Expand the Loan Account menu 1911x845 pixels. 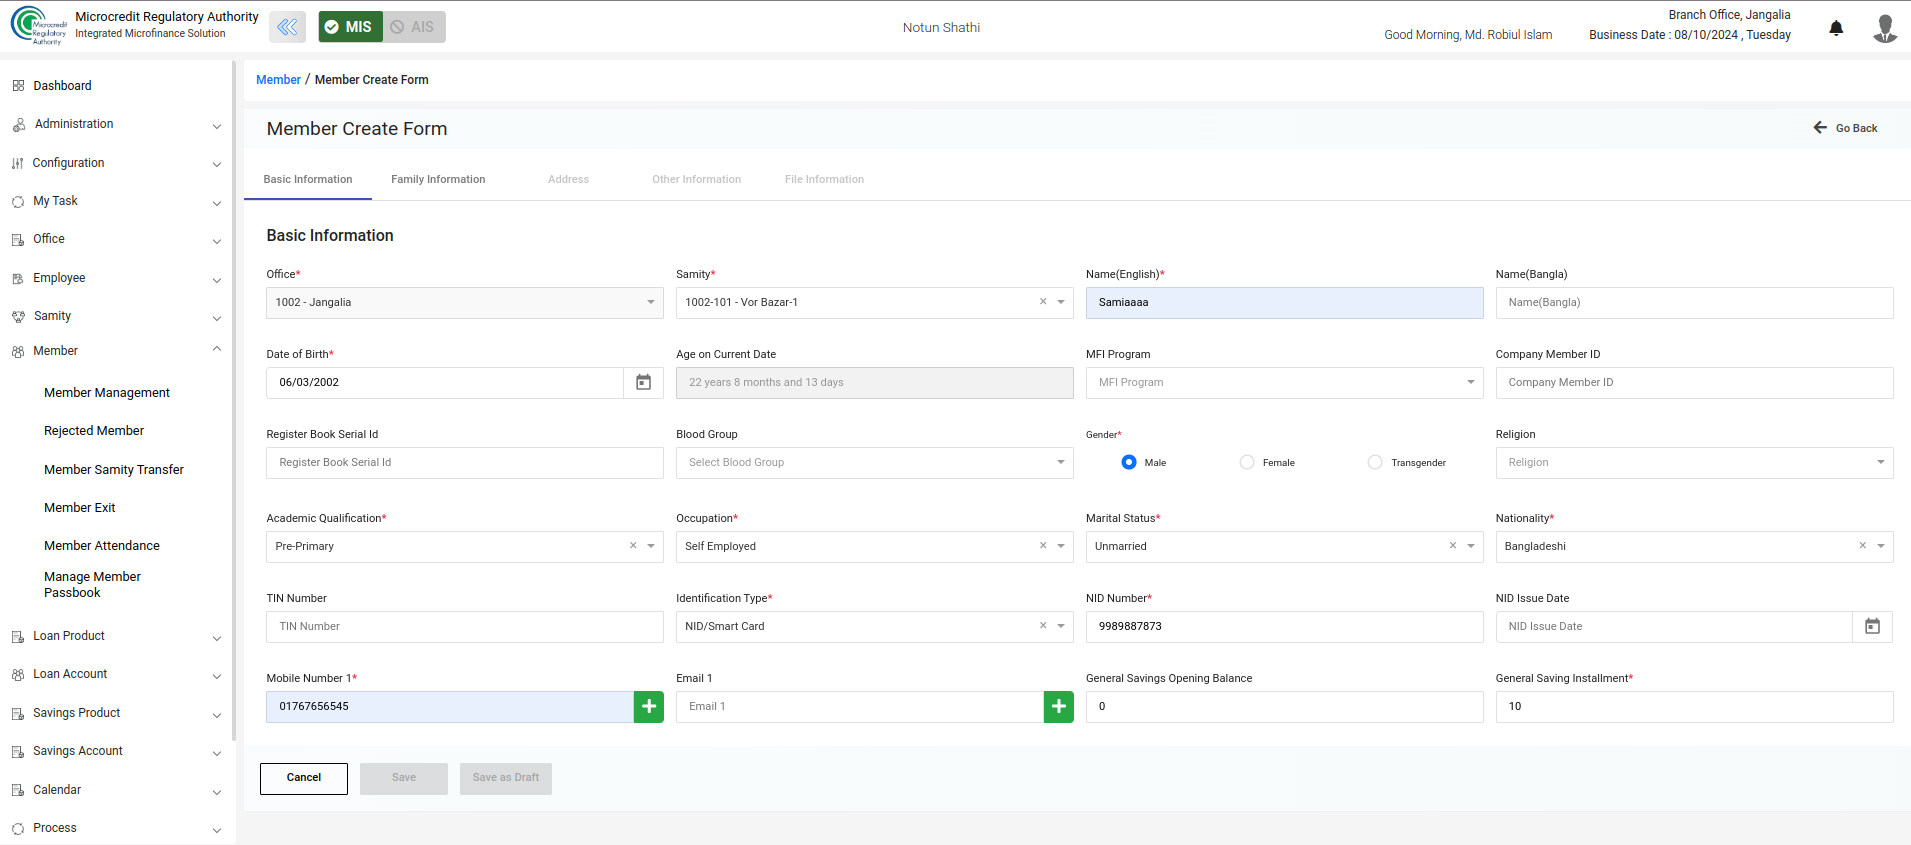(x=217, y=676)
